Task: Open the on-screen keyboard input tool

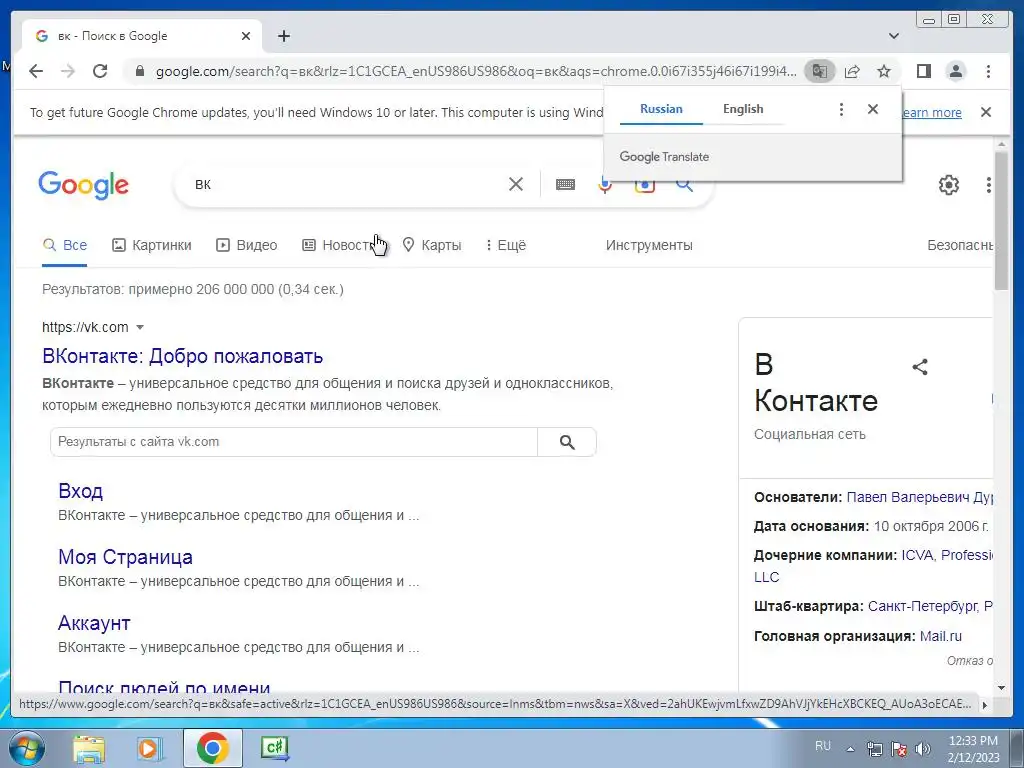Action: click(566, 184)
